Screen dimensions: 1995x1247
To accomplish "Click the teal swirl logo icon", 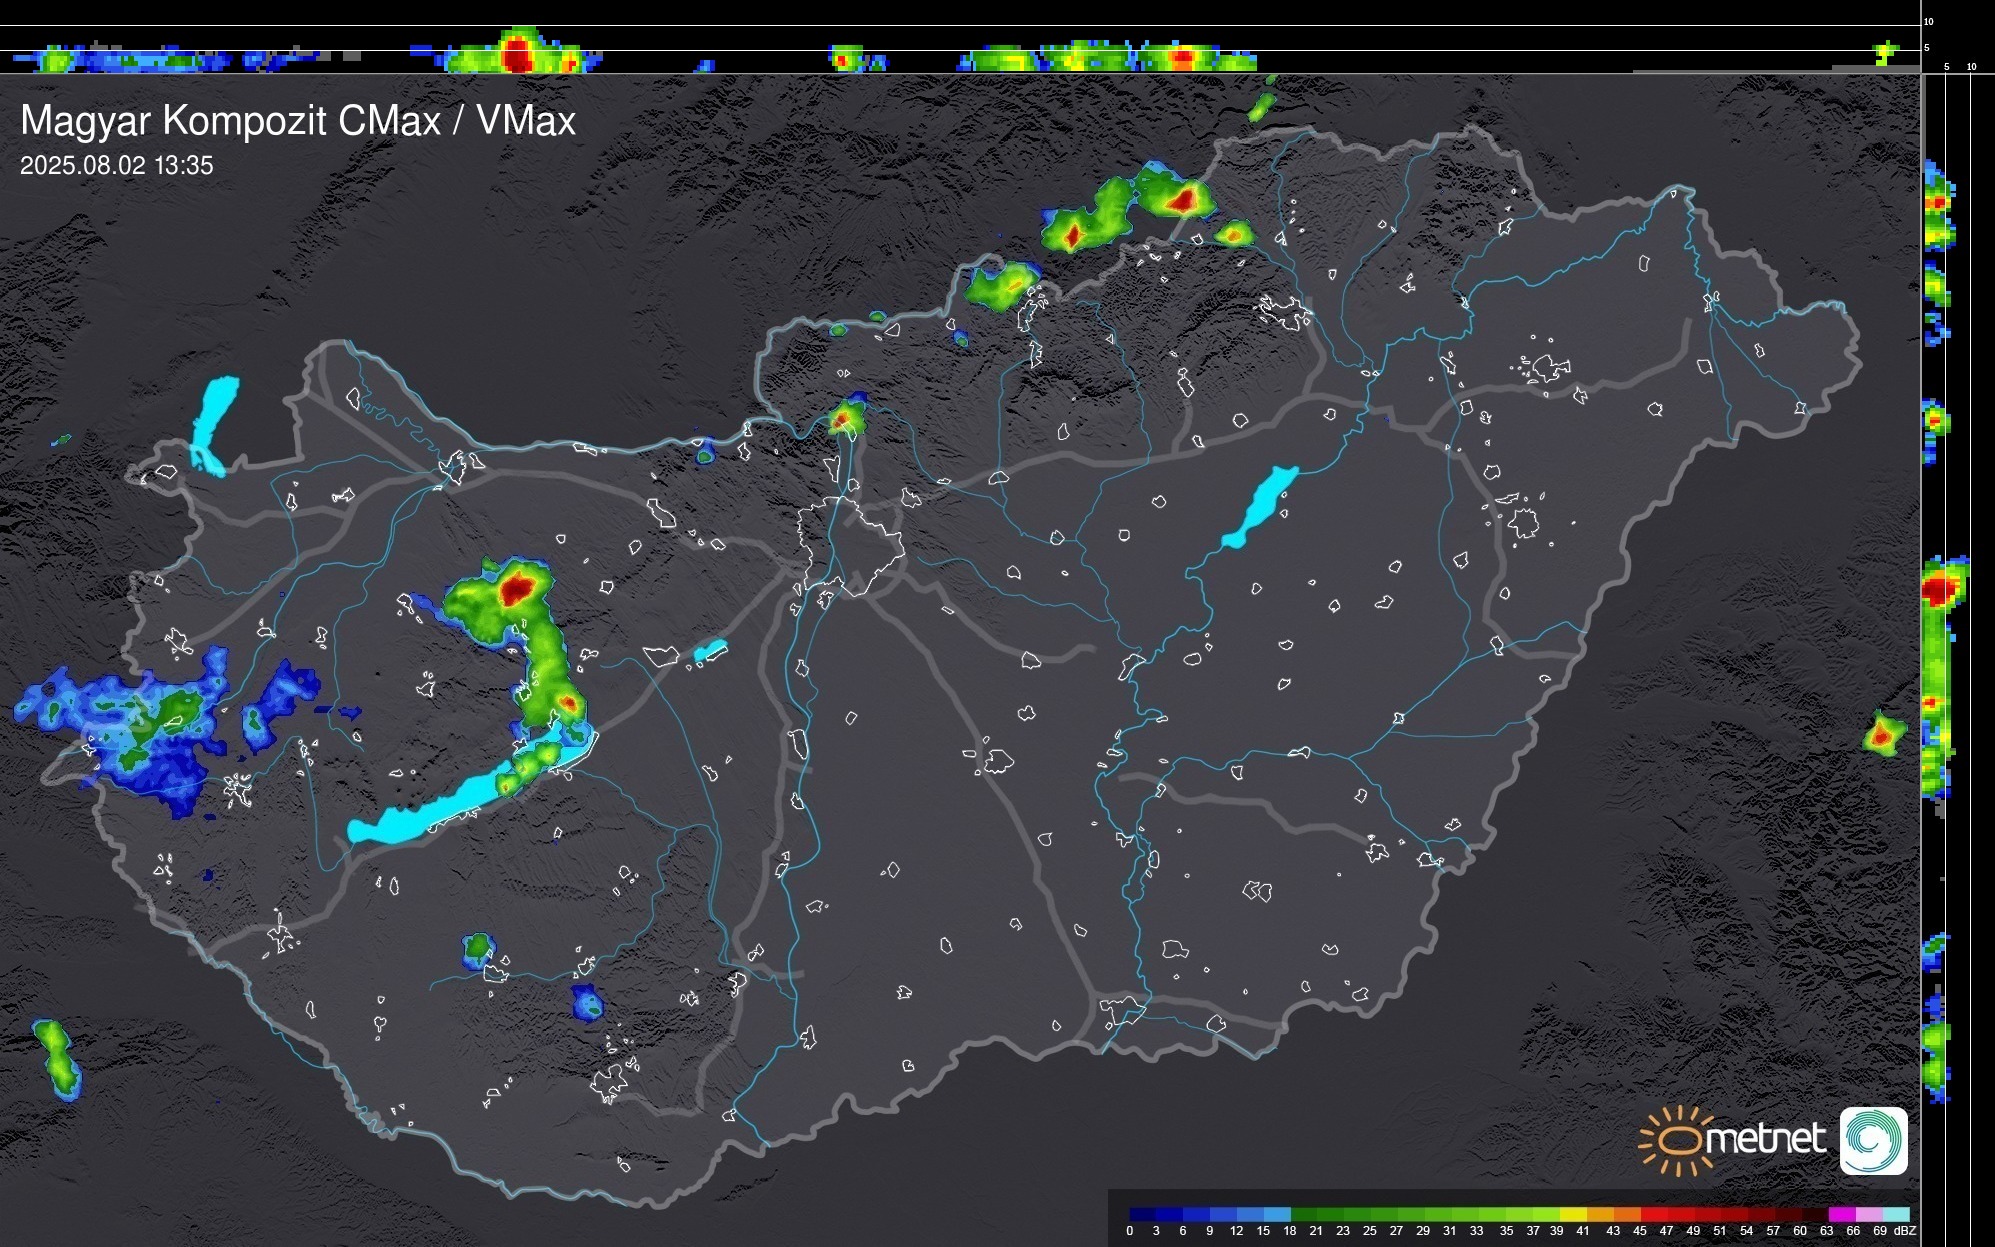I will tap(1873, 1141).
